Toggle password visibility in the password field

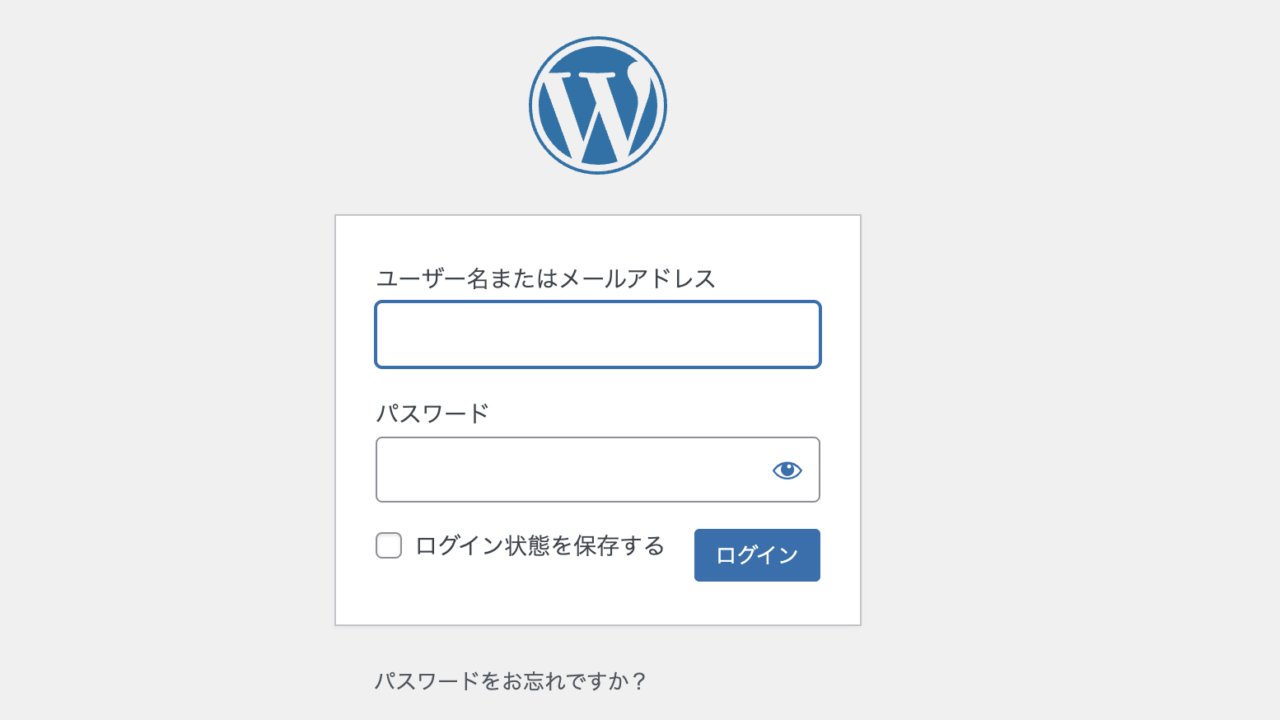pos(787,470)
